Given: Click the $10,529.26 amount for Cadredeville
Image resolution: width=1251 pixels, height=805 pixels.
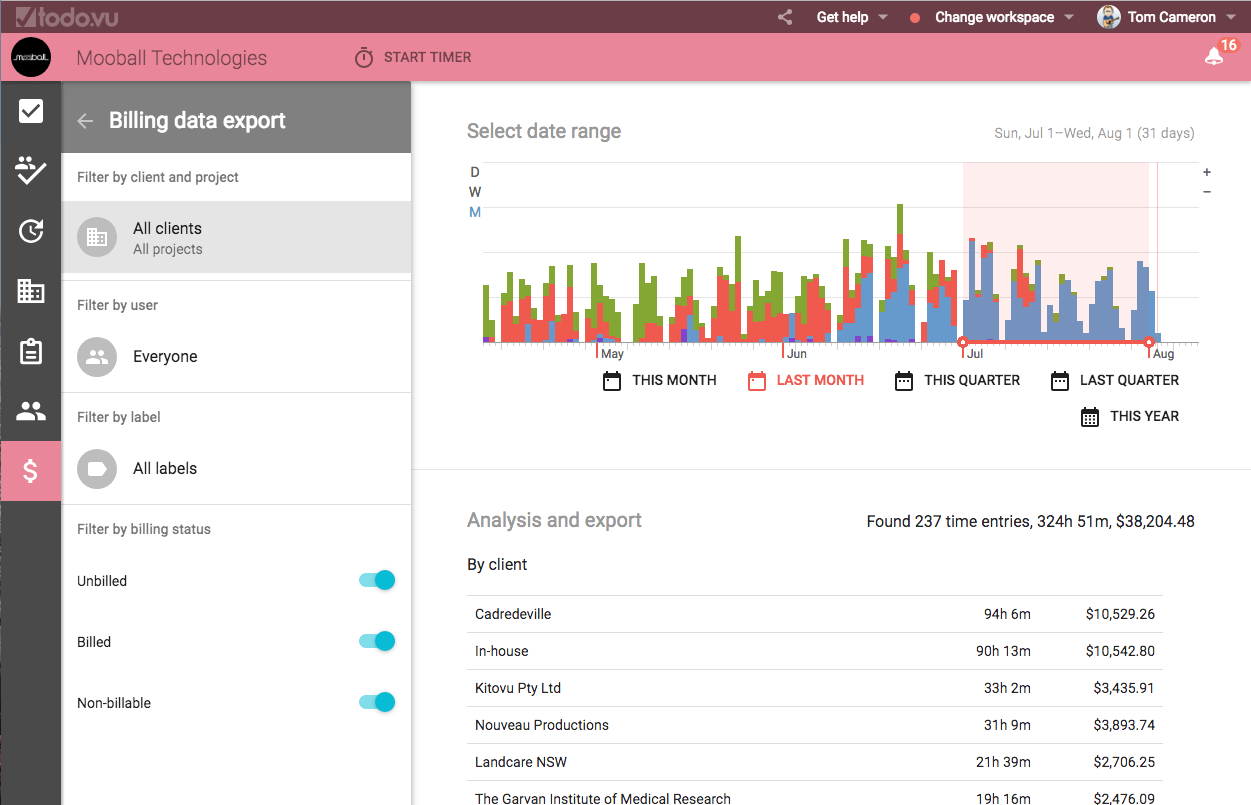Looking at the screenshot, I should pos(1120,614).
